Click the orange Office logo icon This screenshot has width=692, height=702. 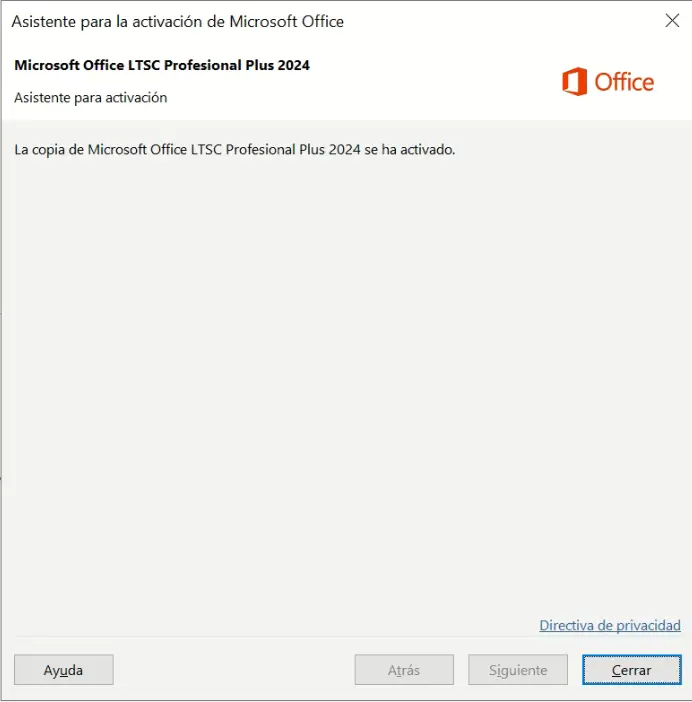tap(574, 82)
